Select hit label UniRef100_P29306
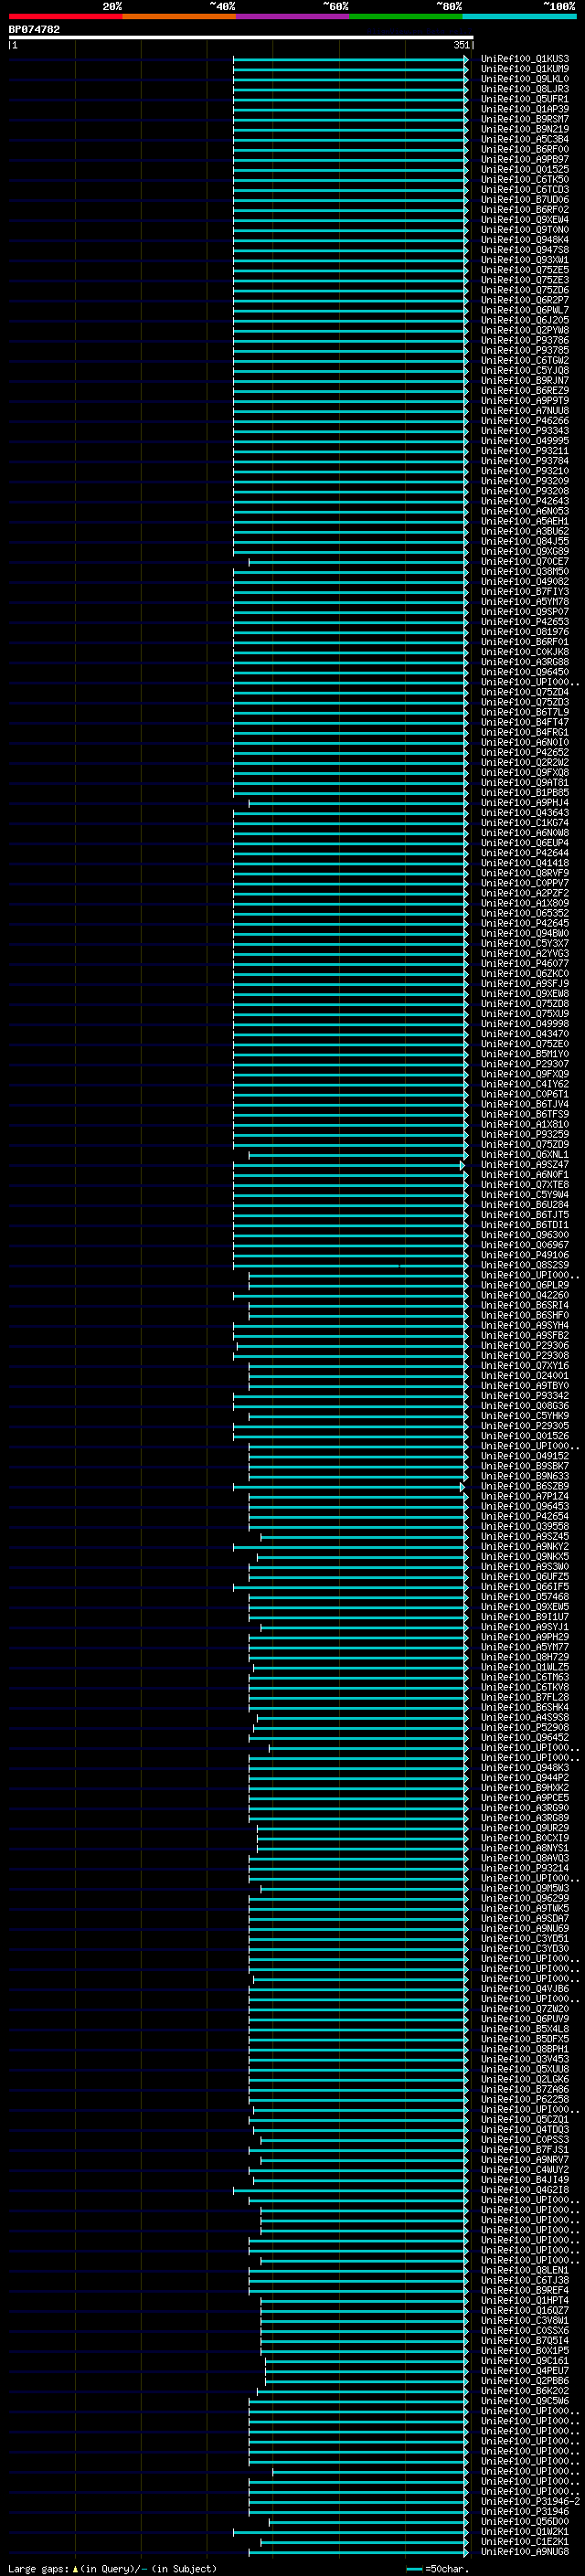Screen dimensions: 585x2576 tap(525, 1345)
